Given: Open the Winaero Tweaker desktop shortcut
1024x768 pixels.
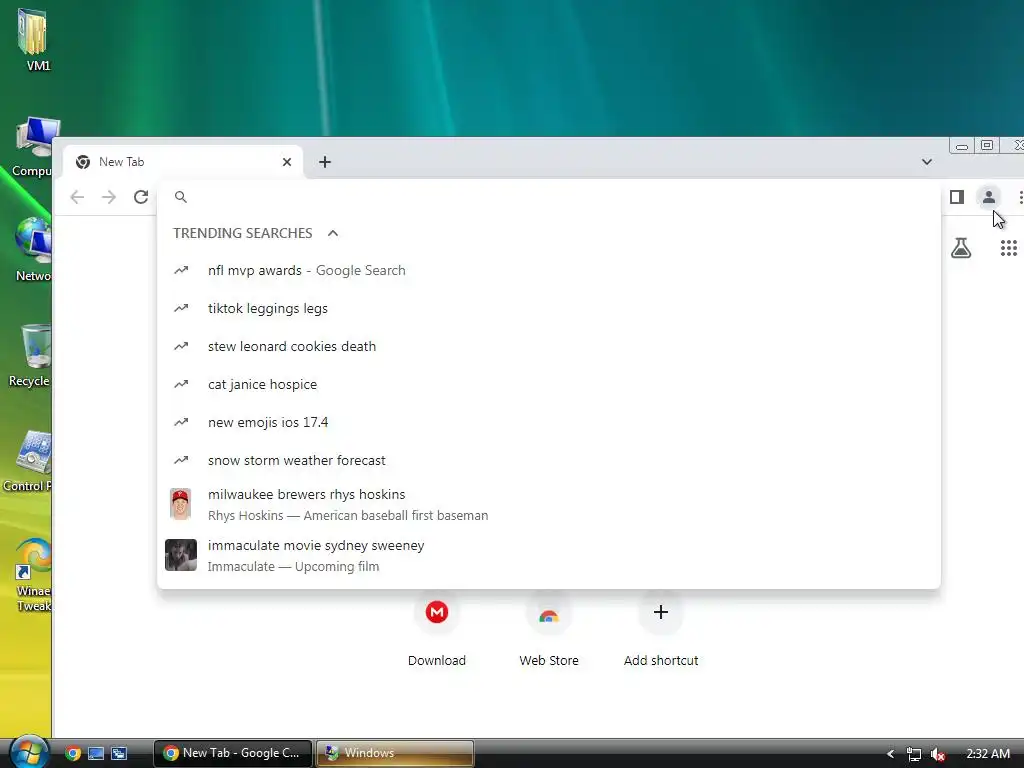Looking at the screenshot, I should tap(33, 575).
